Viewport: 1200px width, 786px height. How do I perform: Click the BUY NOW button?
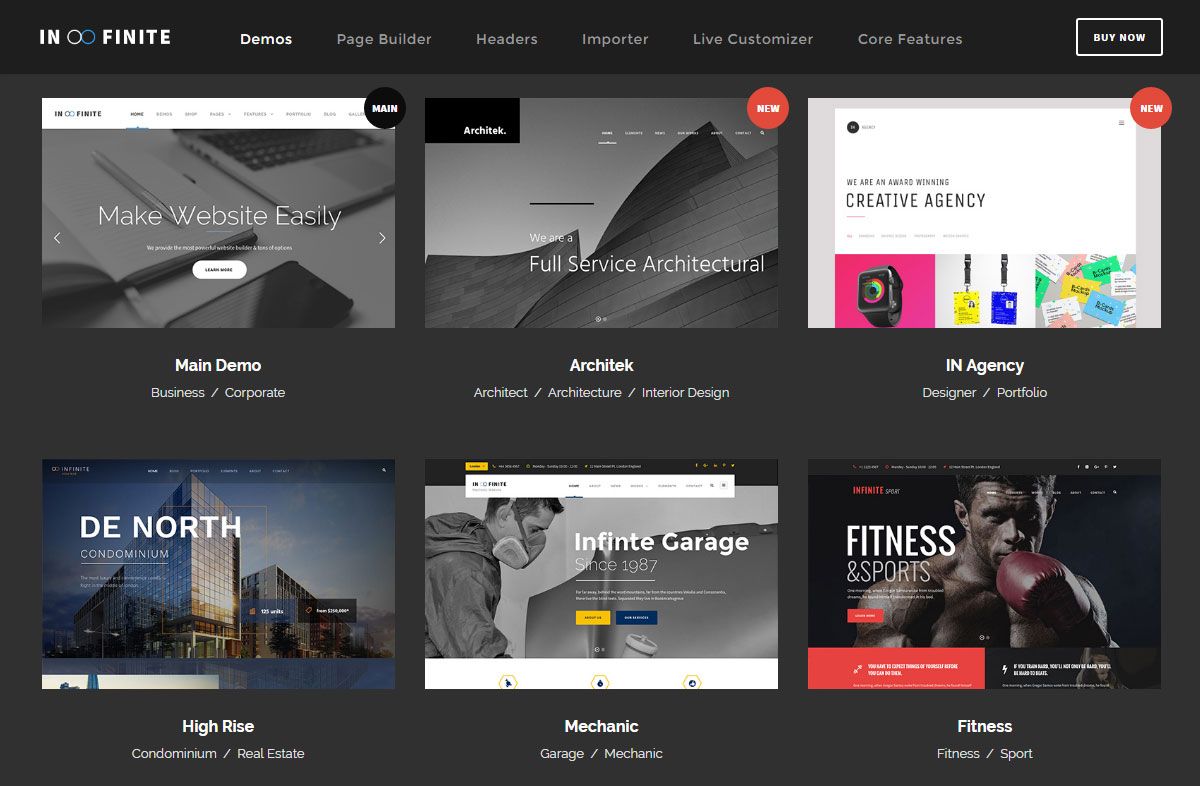[1119, 37]
